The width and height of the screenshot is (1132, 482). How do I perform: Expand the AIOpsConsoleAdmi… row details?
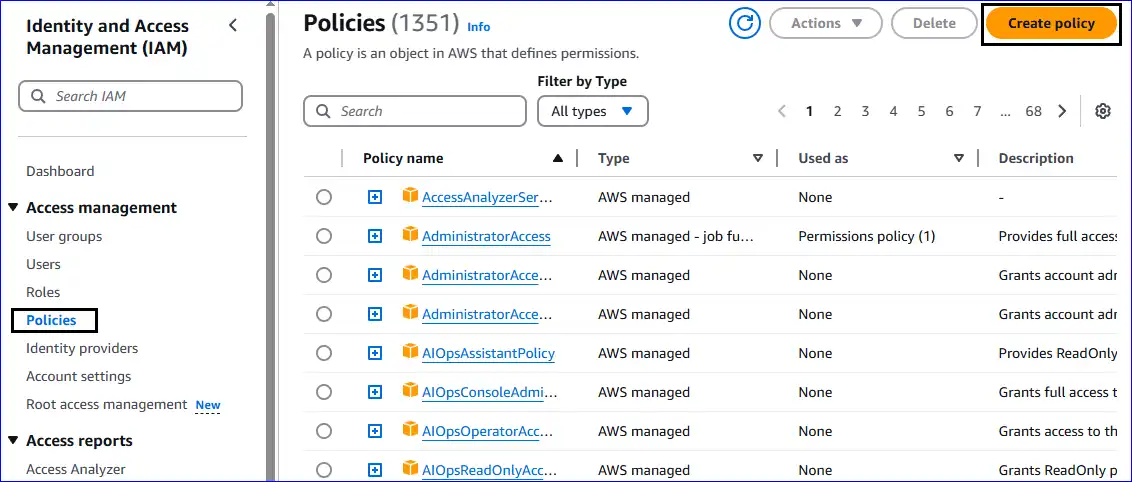point(375,392)
